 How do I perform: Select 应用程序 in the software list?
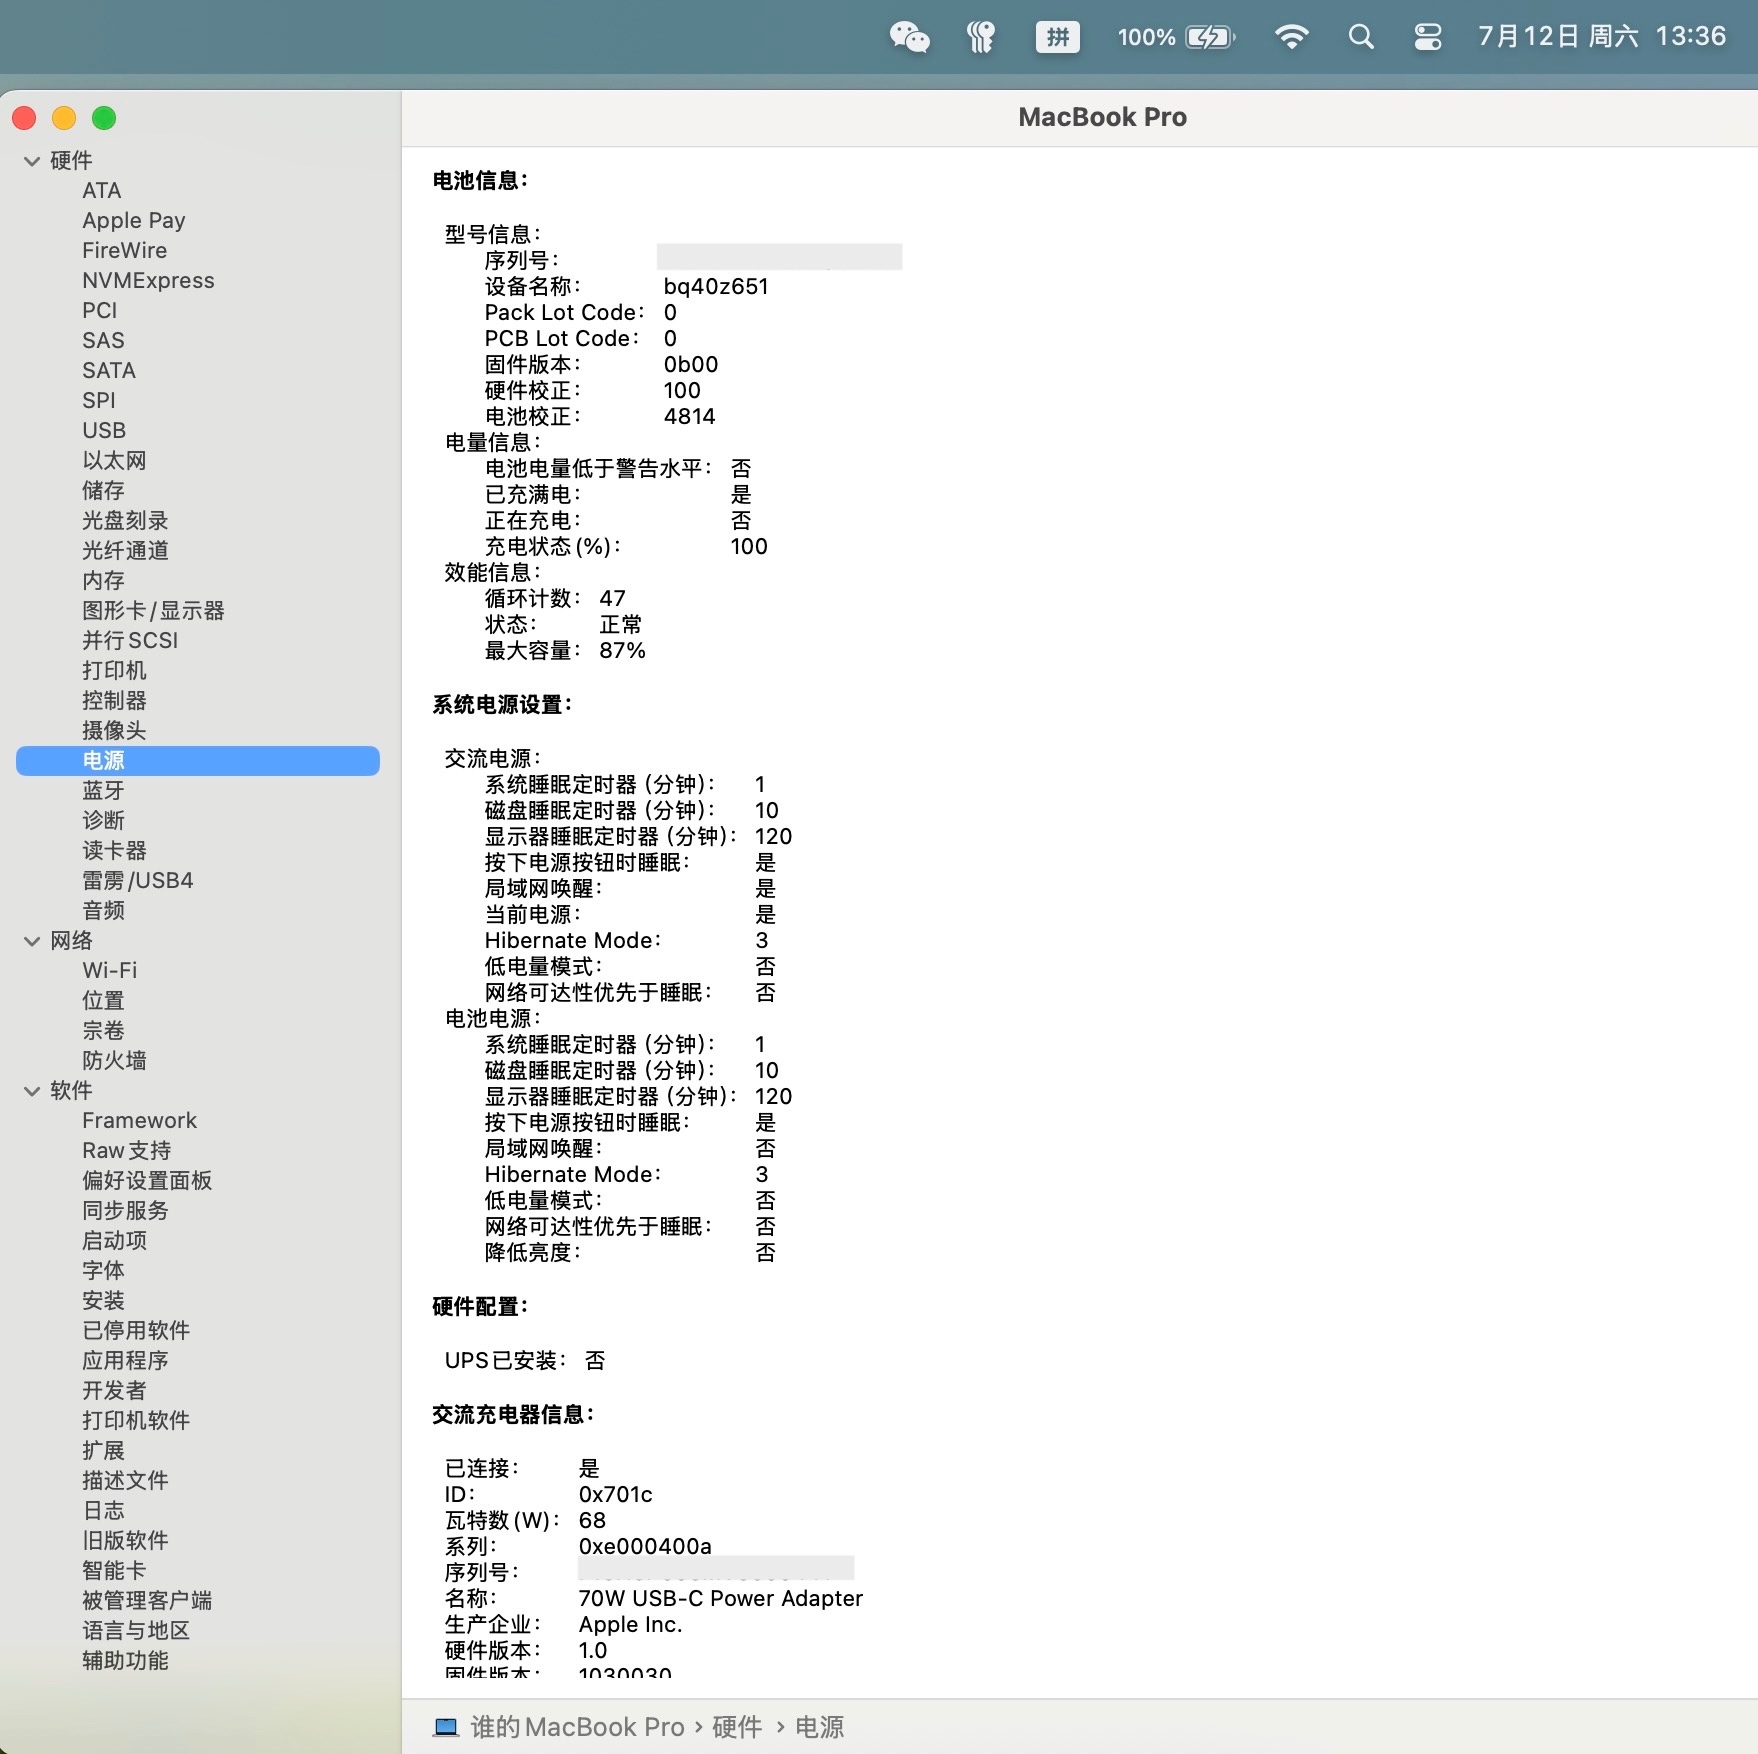[125, 1360]
